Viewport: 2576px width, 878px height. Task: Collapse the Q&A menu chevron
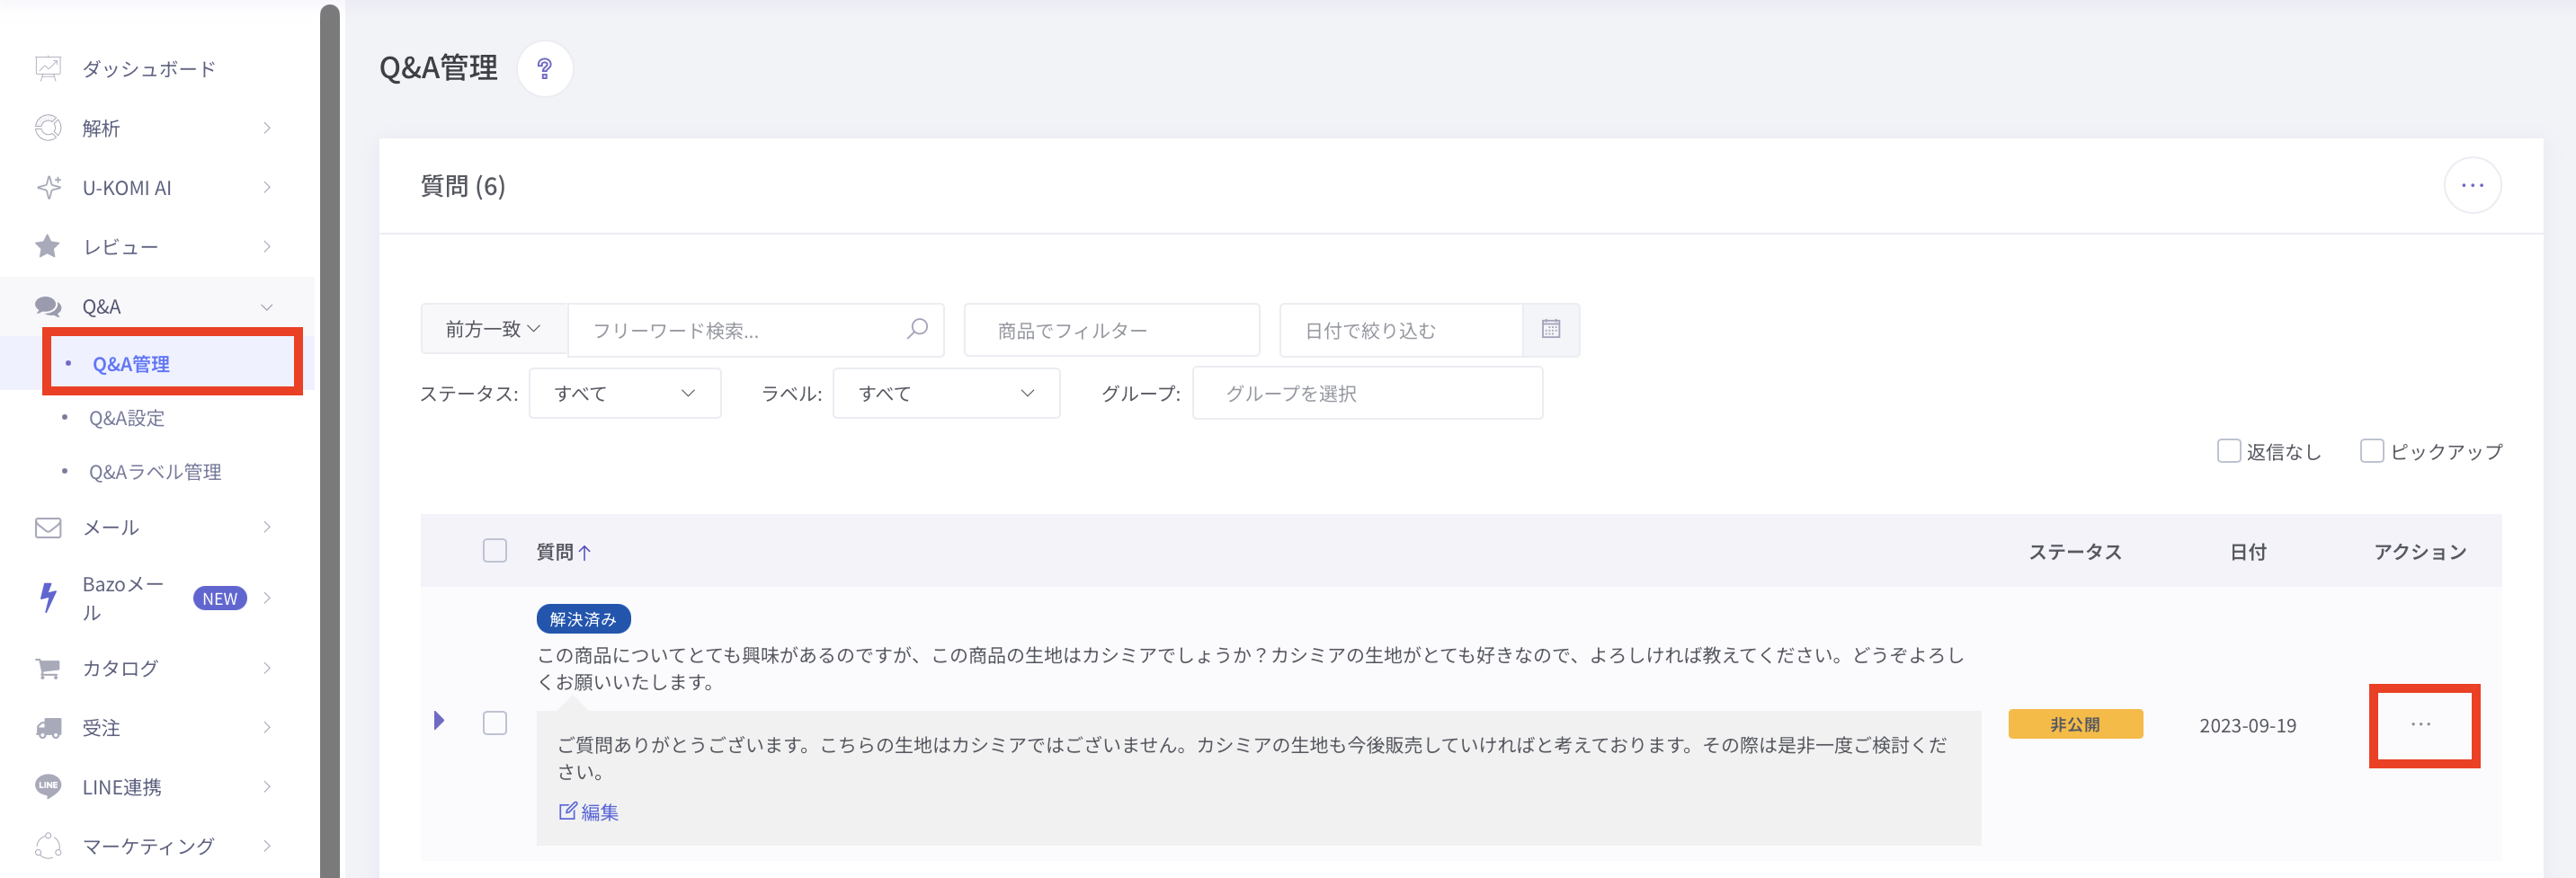(267, 307)
